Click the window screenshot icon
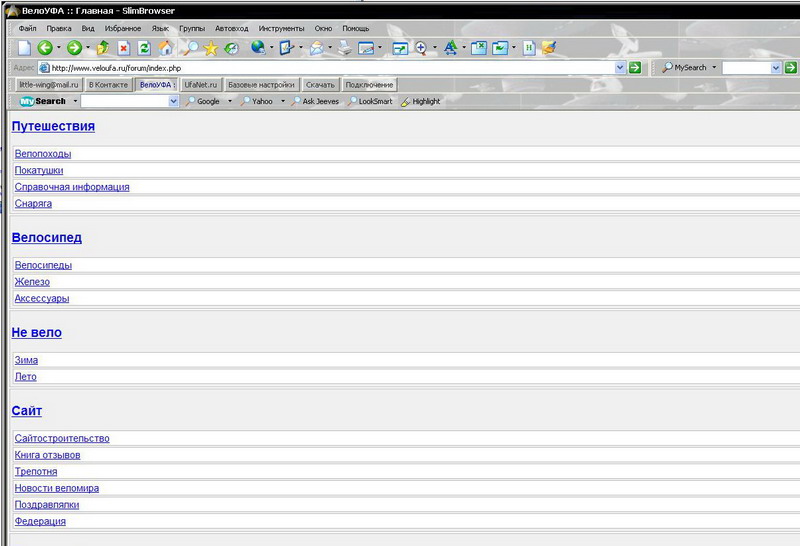 point(366,48)
